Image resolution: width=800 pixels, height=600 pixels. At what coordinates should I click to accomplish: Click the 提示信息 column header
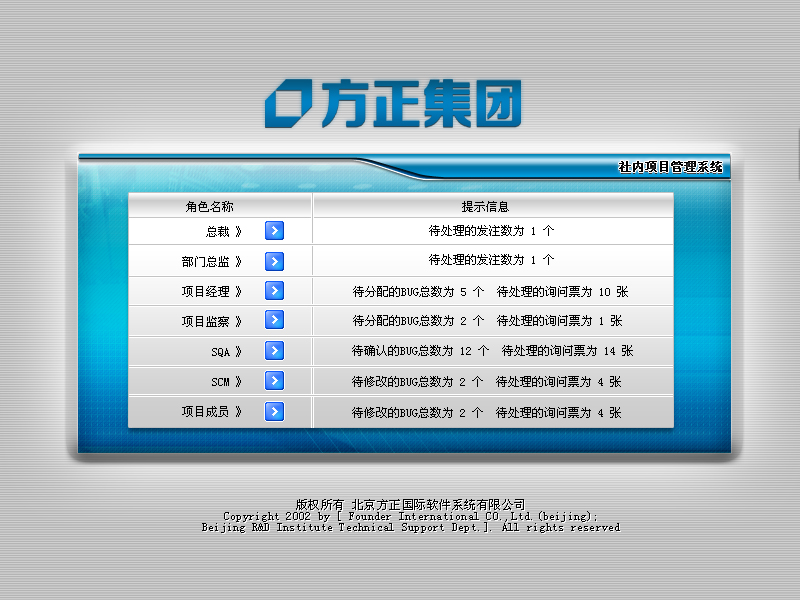(485, 207)
